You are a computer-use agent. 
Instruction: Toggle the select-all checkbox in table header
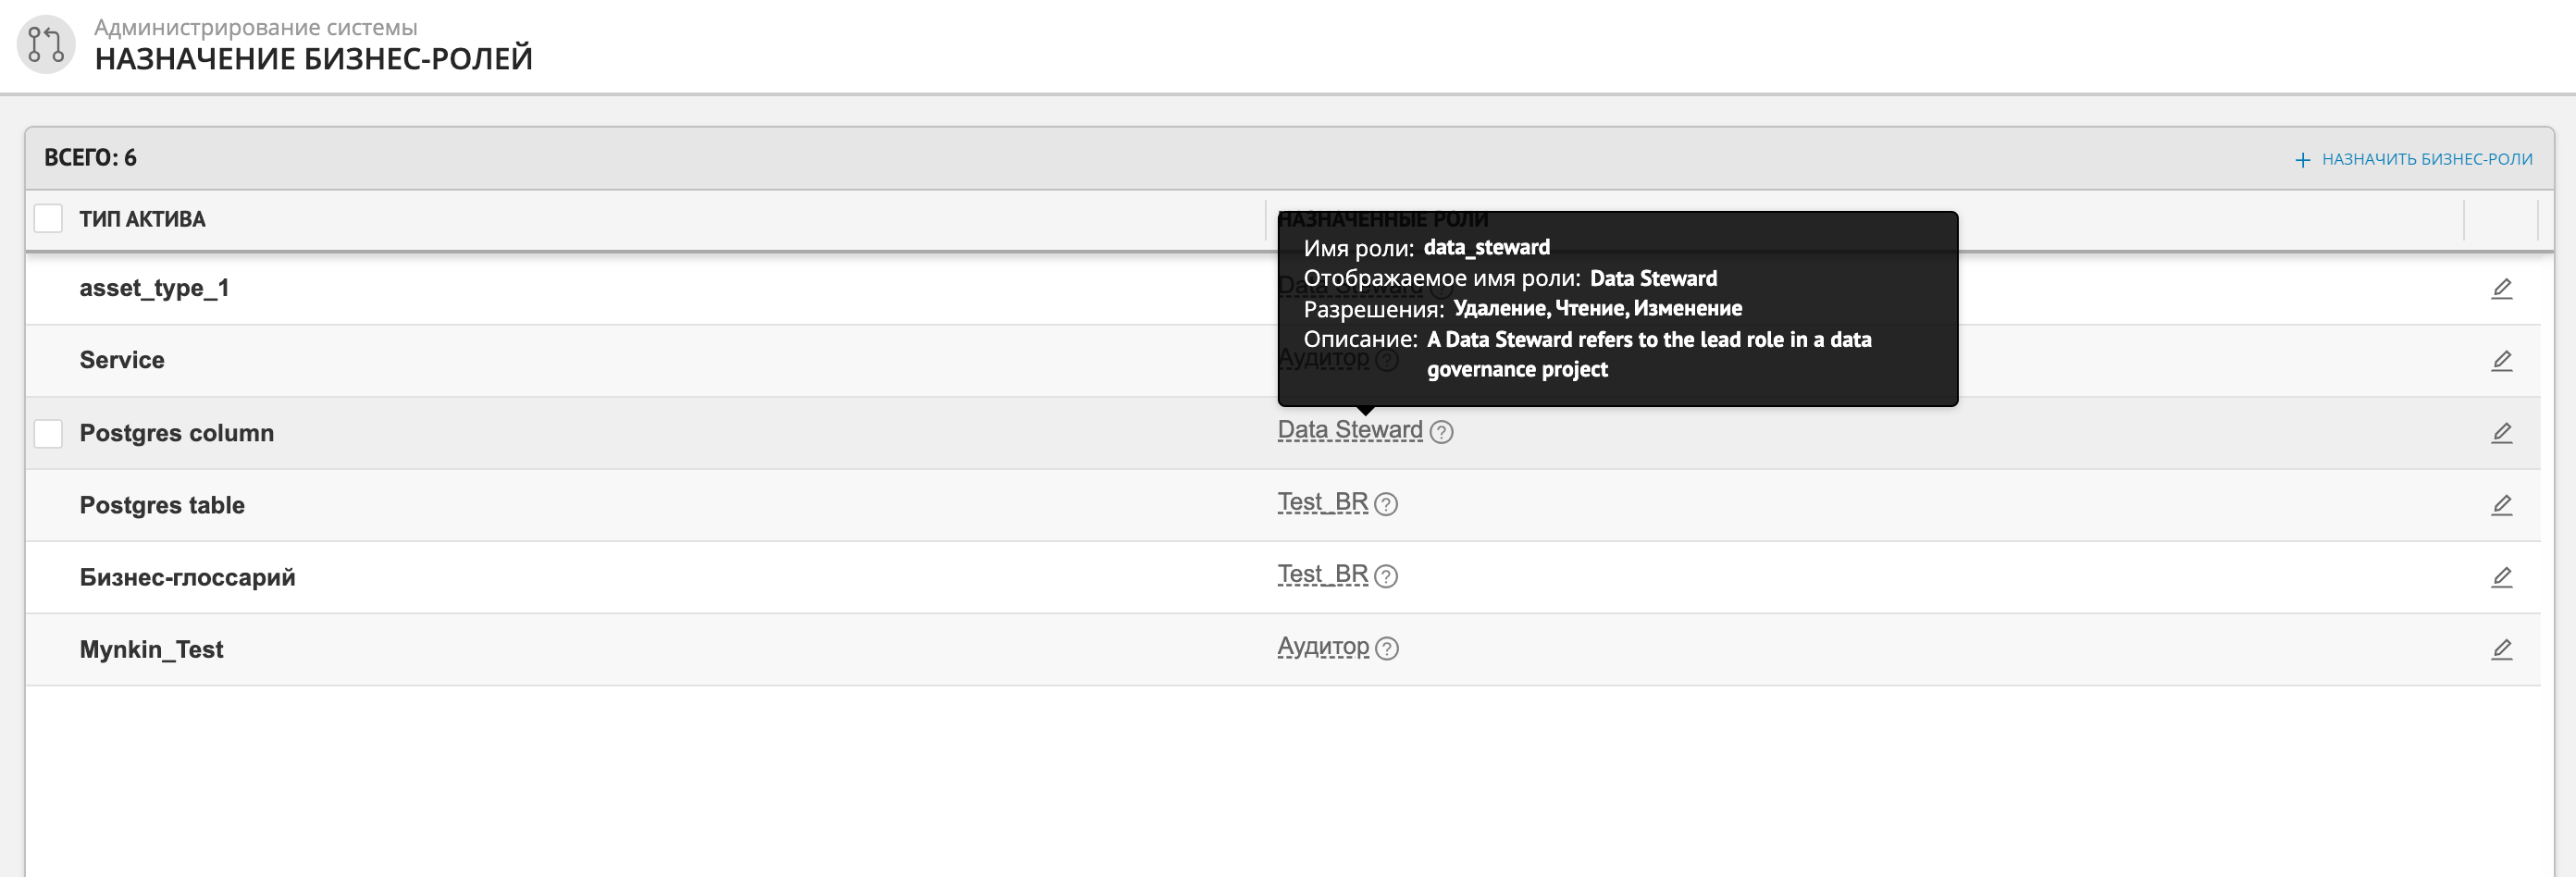(x=48, y=219)
